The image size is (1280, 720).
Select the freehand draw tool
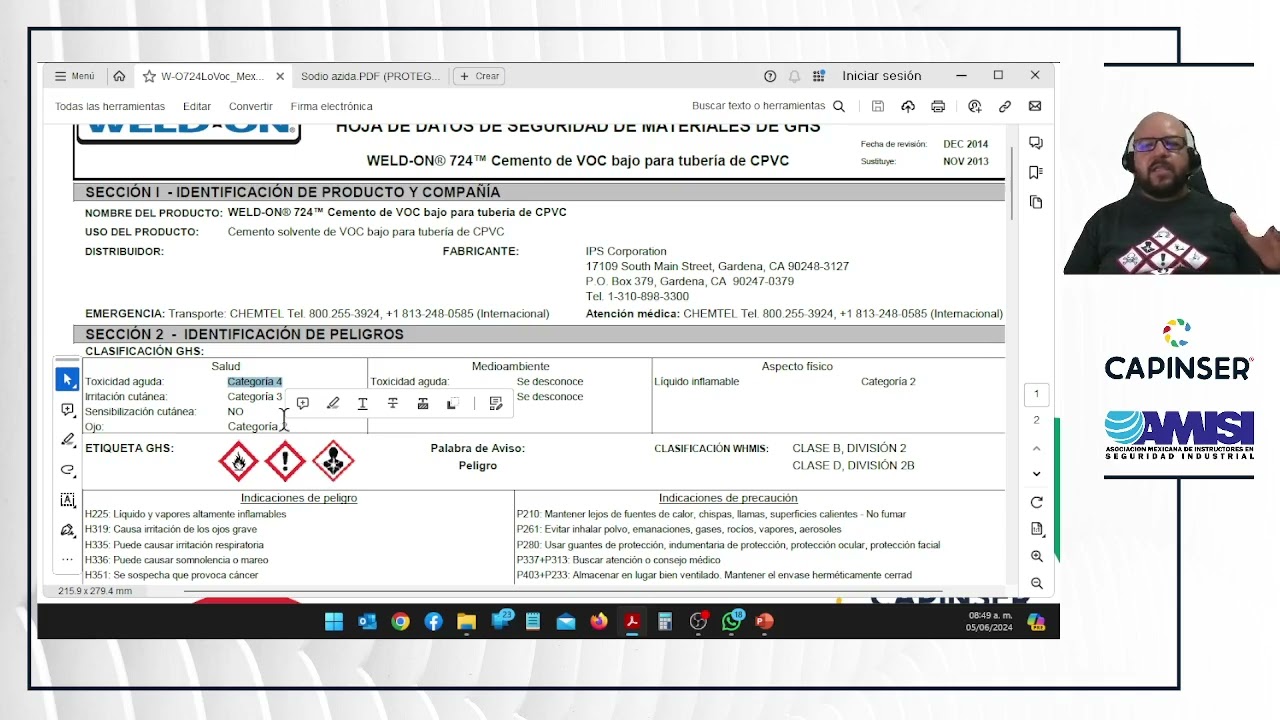point(67,469)
